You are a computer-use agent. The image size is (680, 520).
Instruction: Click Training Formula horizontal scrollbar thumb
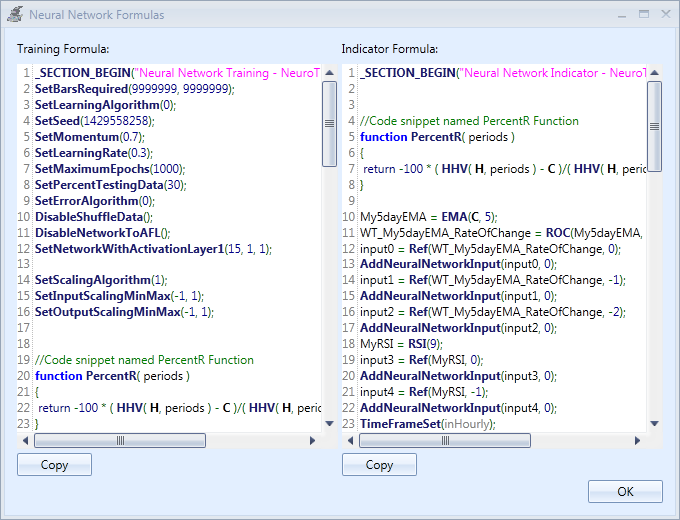(120, 441)
